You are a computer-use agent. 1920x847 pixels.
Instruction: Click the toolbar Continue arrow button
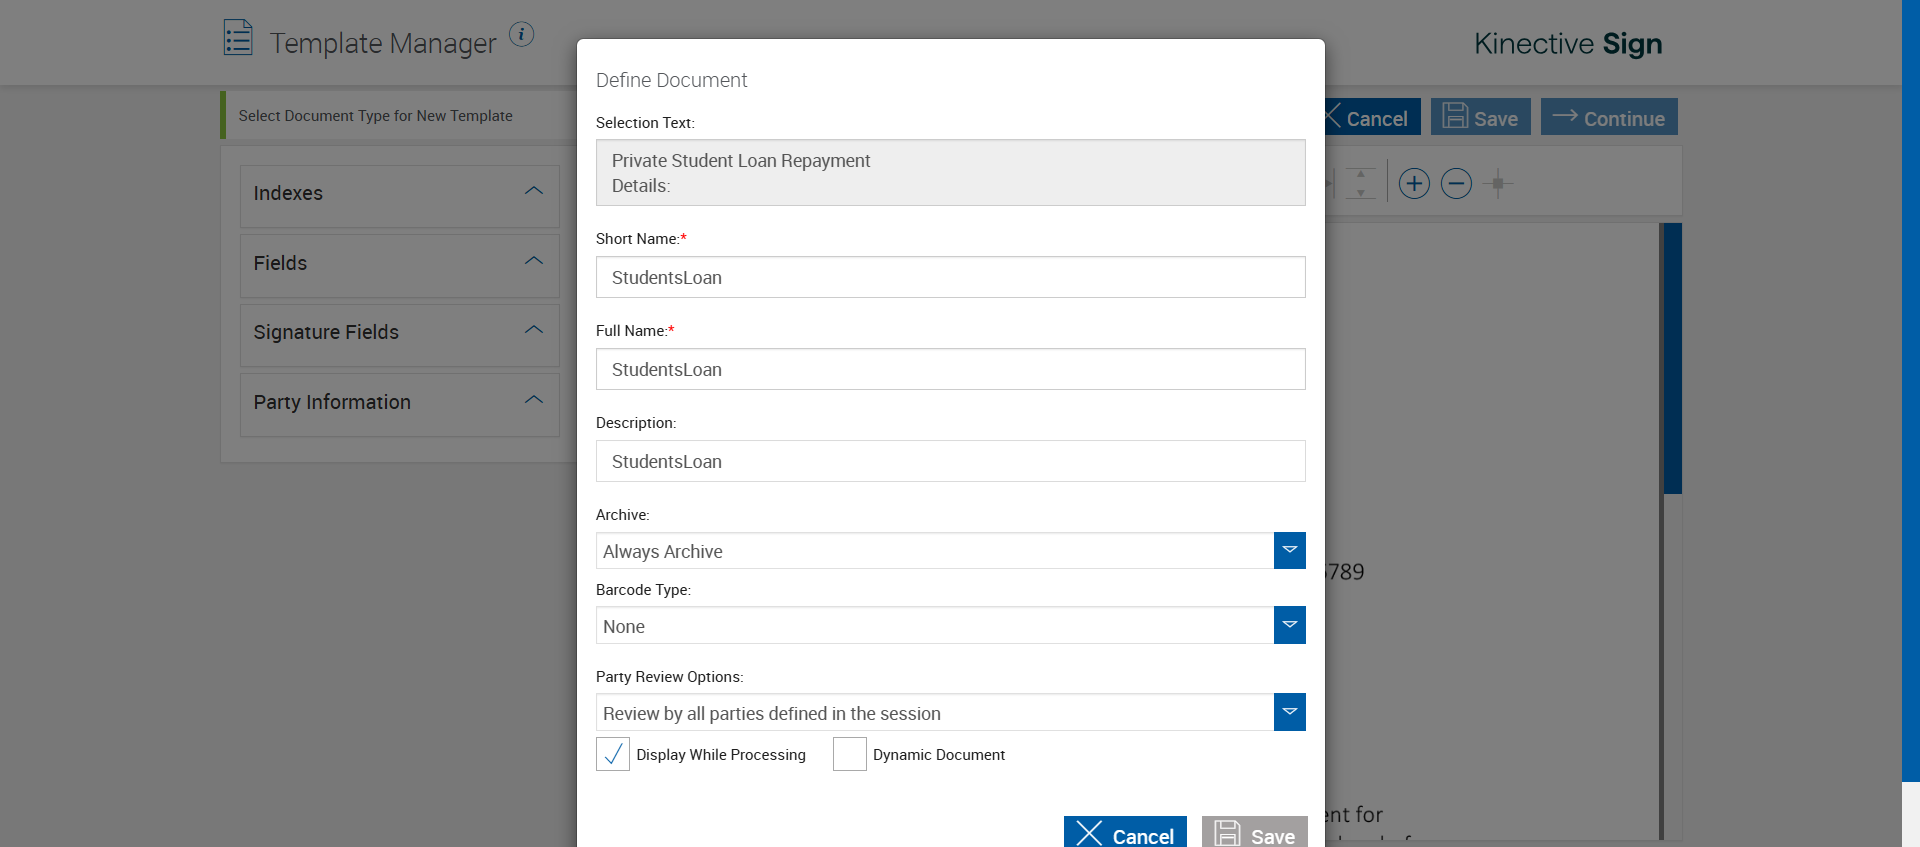click(1608, 117)
